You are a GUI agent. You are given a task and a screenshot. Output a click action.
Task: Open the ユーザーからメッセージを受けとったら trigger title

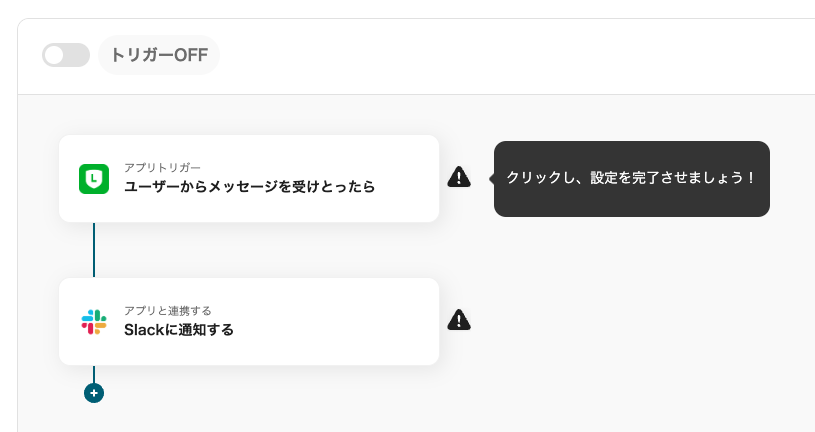coord(249,187)
